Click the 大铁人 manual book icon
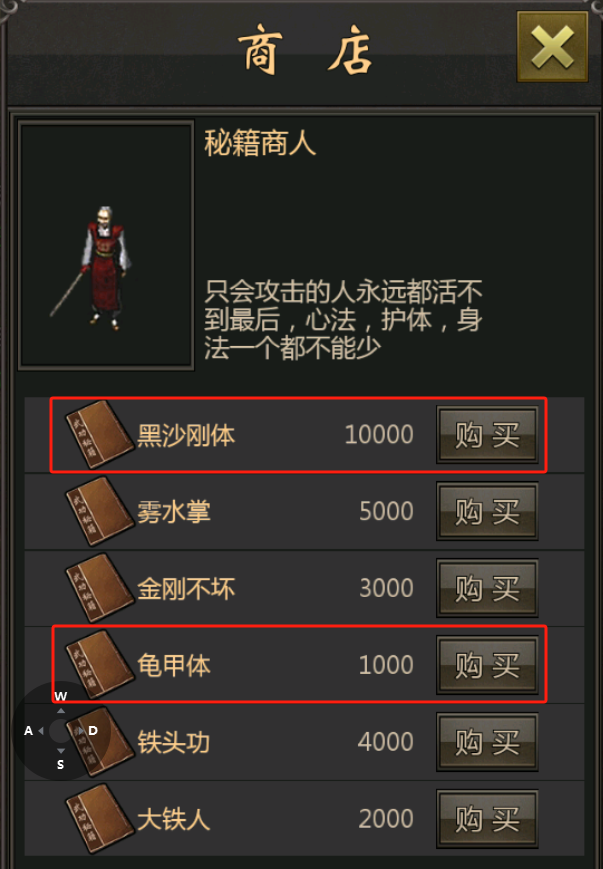The image size is (603, 869). coord(100,819)
